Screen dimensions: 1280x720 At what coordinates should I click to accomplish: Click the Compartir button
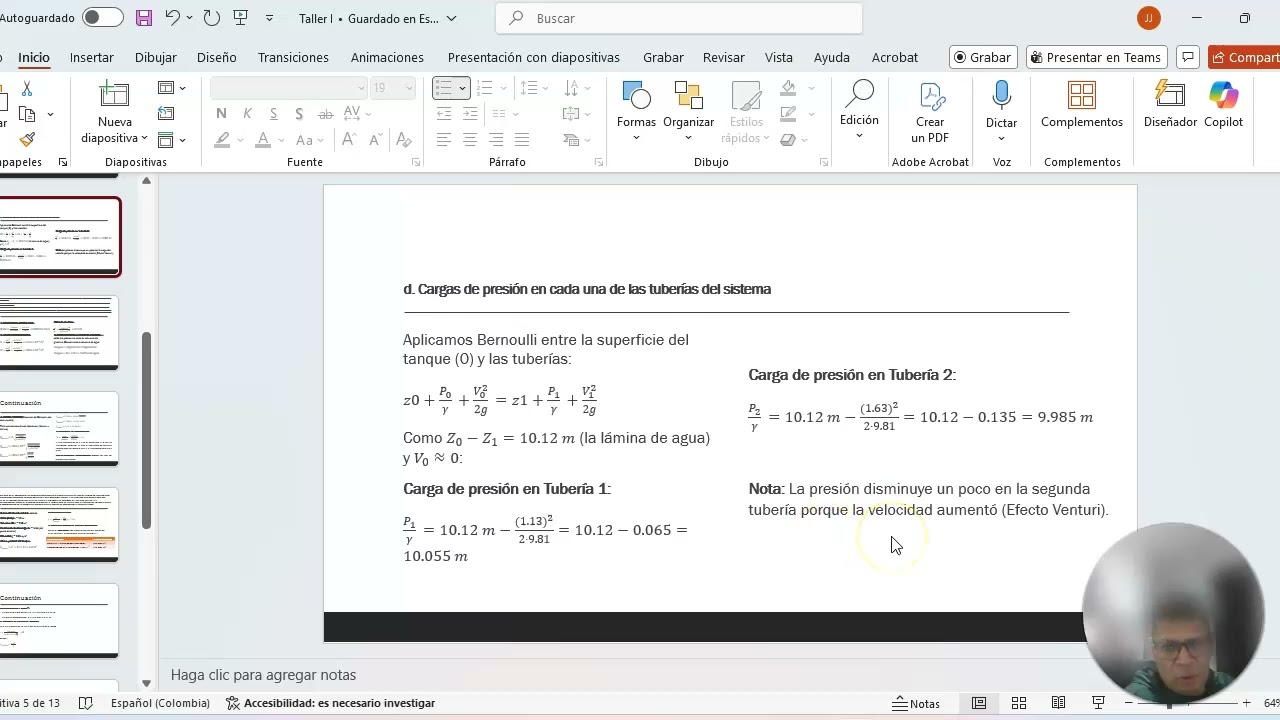click(x=1244, y=57)
